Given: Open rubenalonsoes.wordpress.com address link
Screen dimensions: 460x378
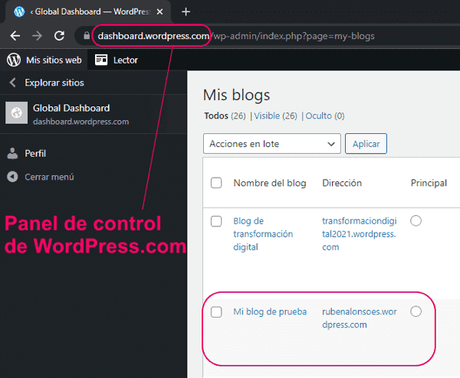Looking at the screenshot, I should pos(359,318).
